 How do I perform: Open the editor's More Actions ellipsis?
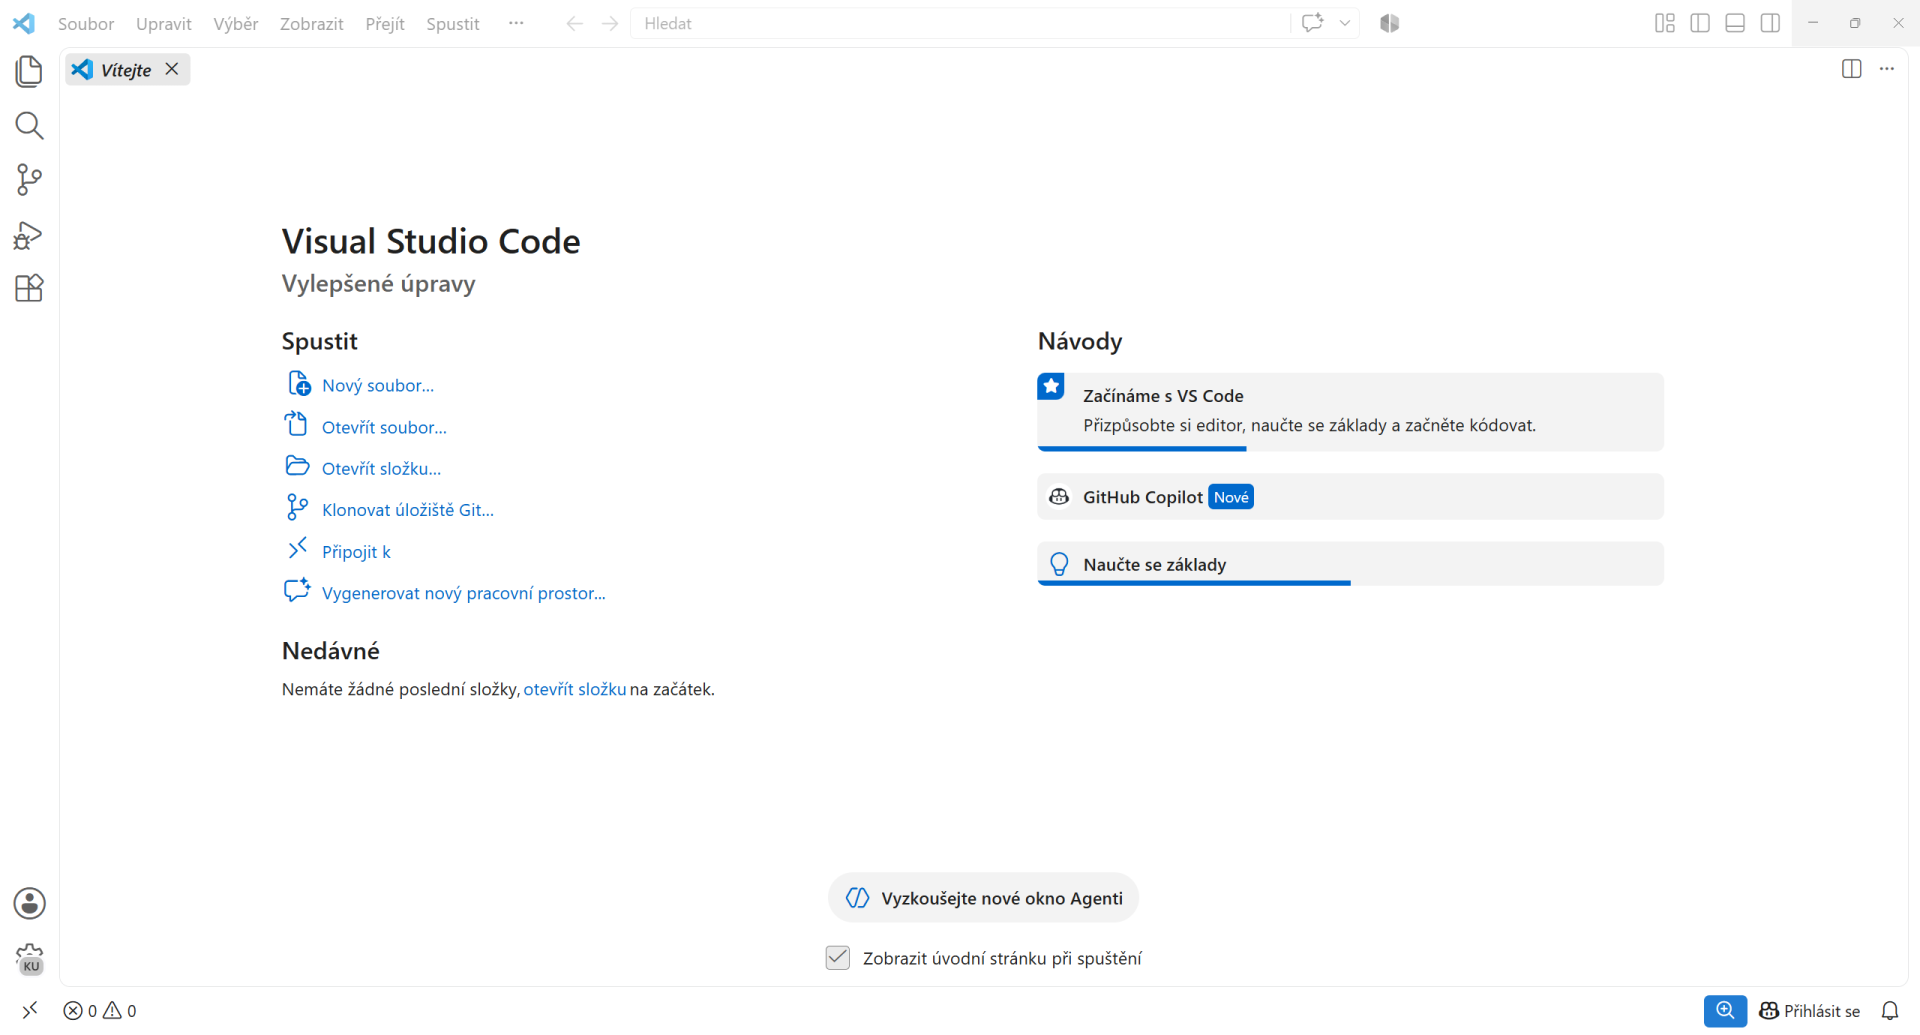tap(1887, 69)
